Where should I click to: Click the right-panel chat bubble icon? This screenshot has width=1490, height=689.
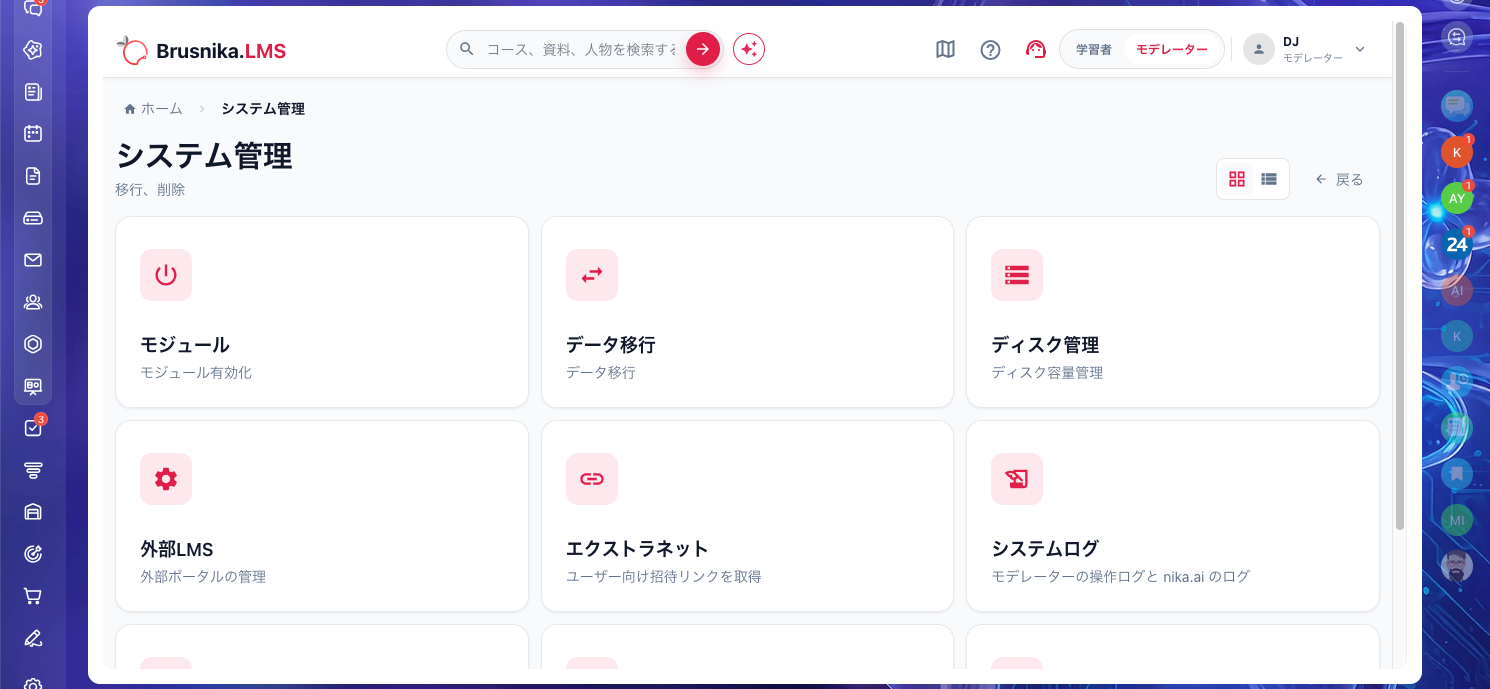point(1457,105)
